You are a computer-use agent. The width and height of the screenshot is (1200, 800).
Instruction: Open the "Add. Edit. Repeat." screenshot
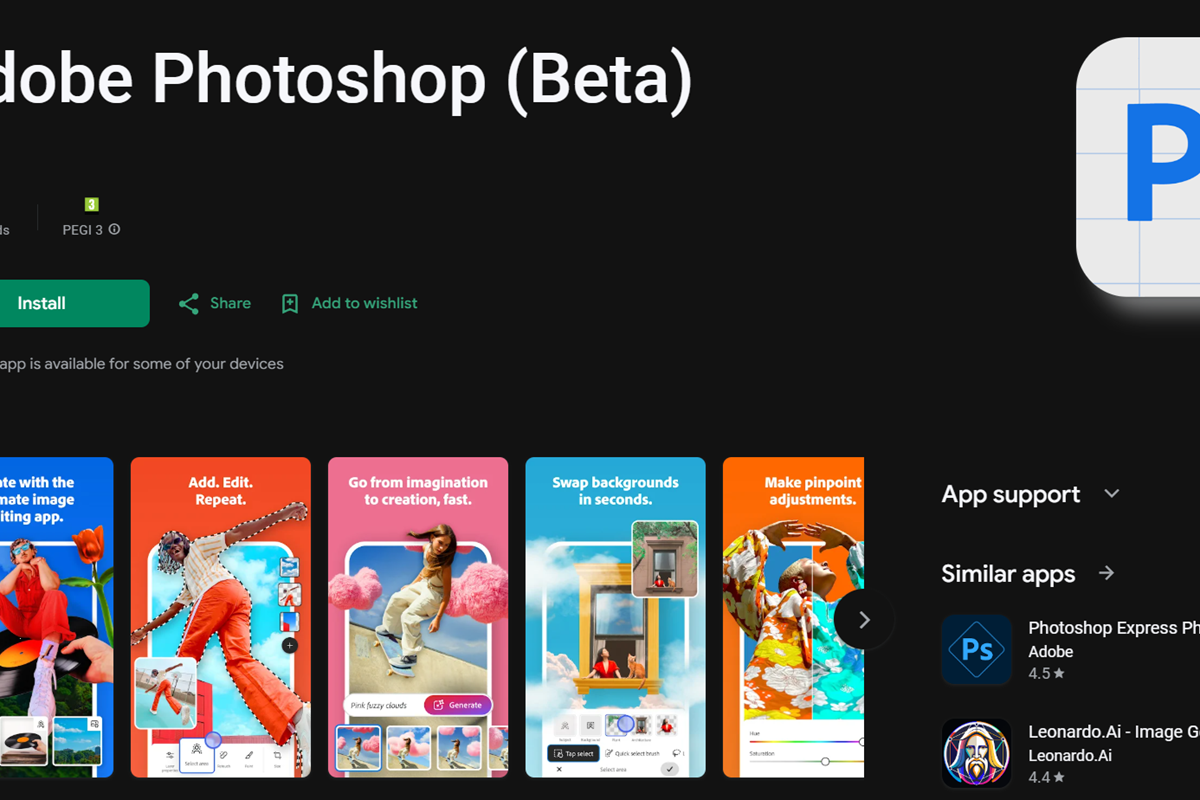click(221, 617)
